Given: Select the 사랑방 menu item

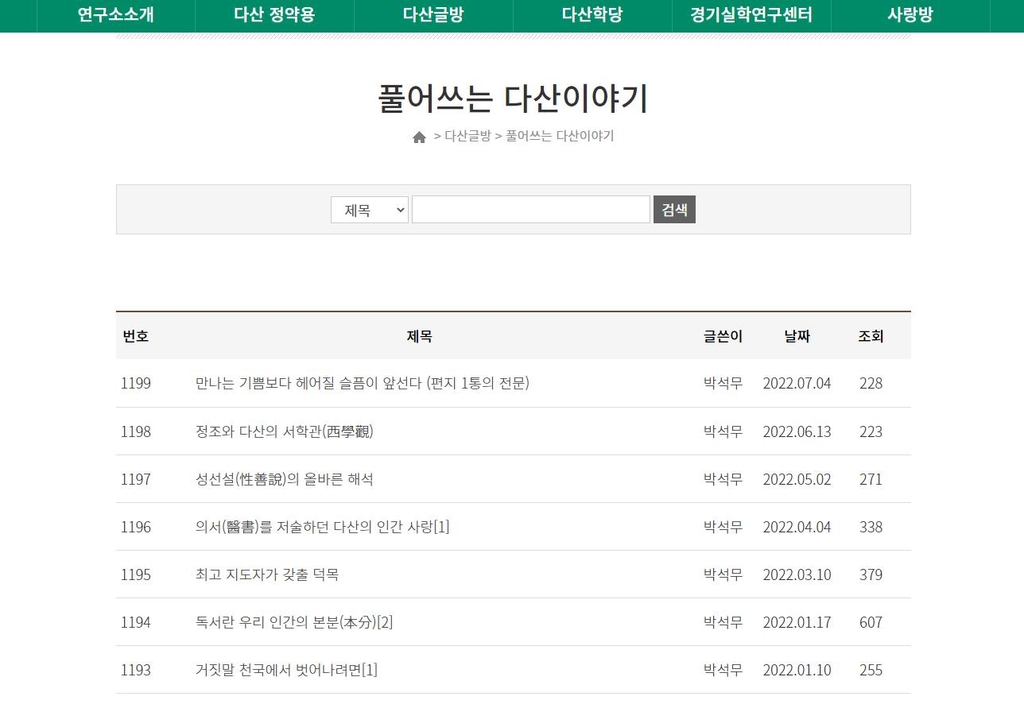Looking at the screenshot, I should click(910, 15).
